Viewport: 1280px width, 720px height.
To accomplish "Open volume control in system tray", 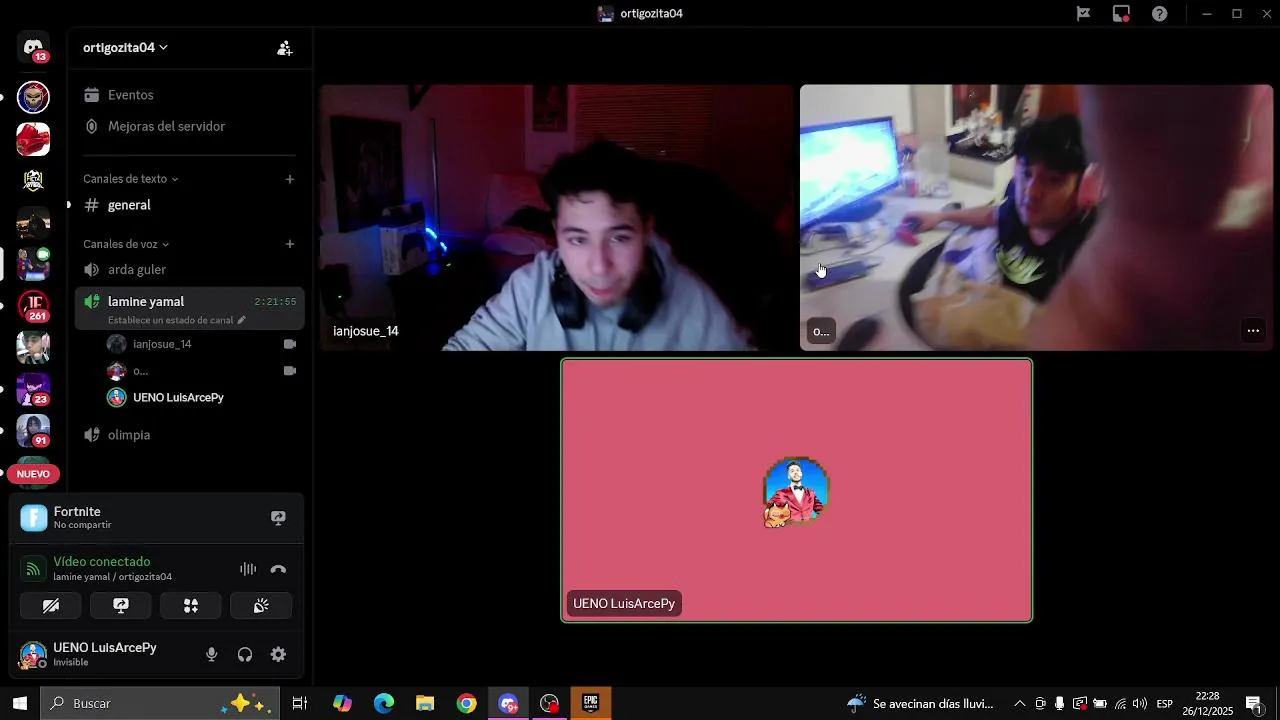I will 1139,703.
